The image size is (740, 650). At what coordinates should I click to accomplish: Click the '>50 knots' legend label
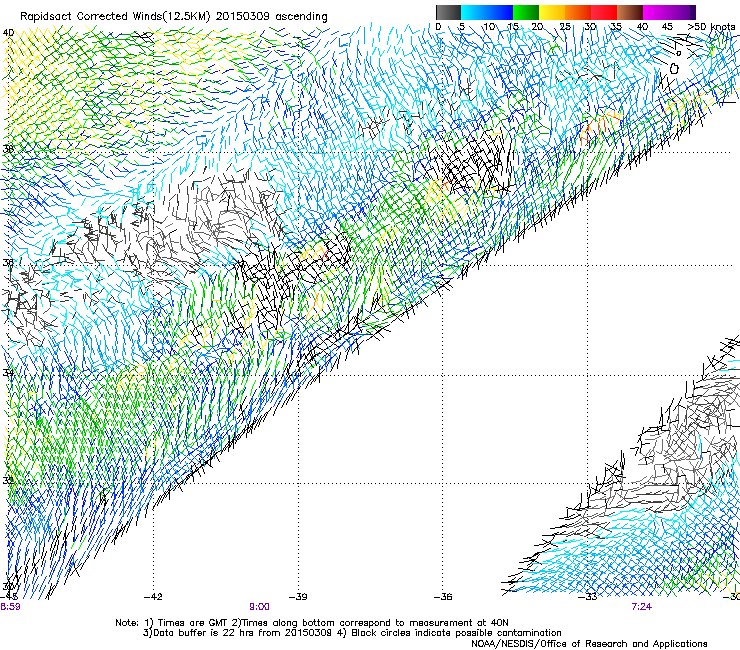[x=711, y=27]
